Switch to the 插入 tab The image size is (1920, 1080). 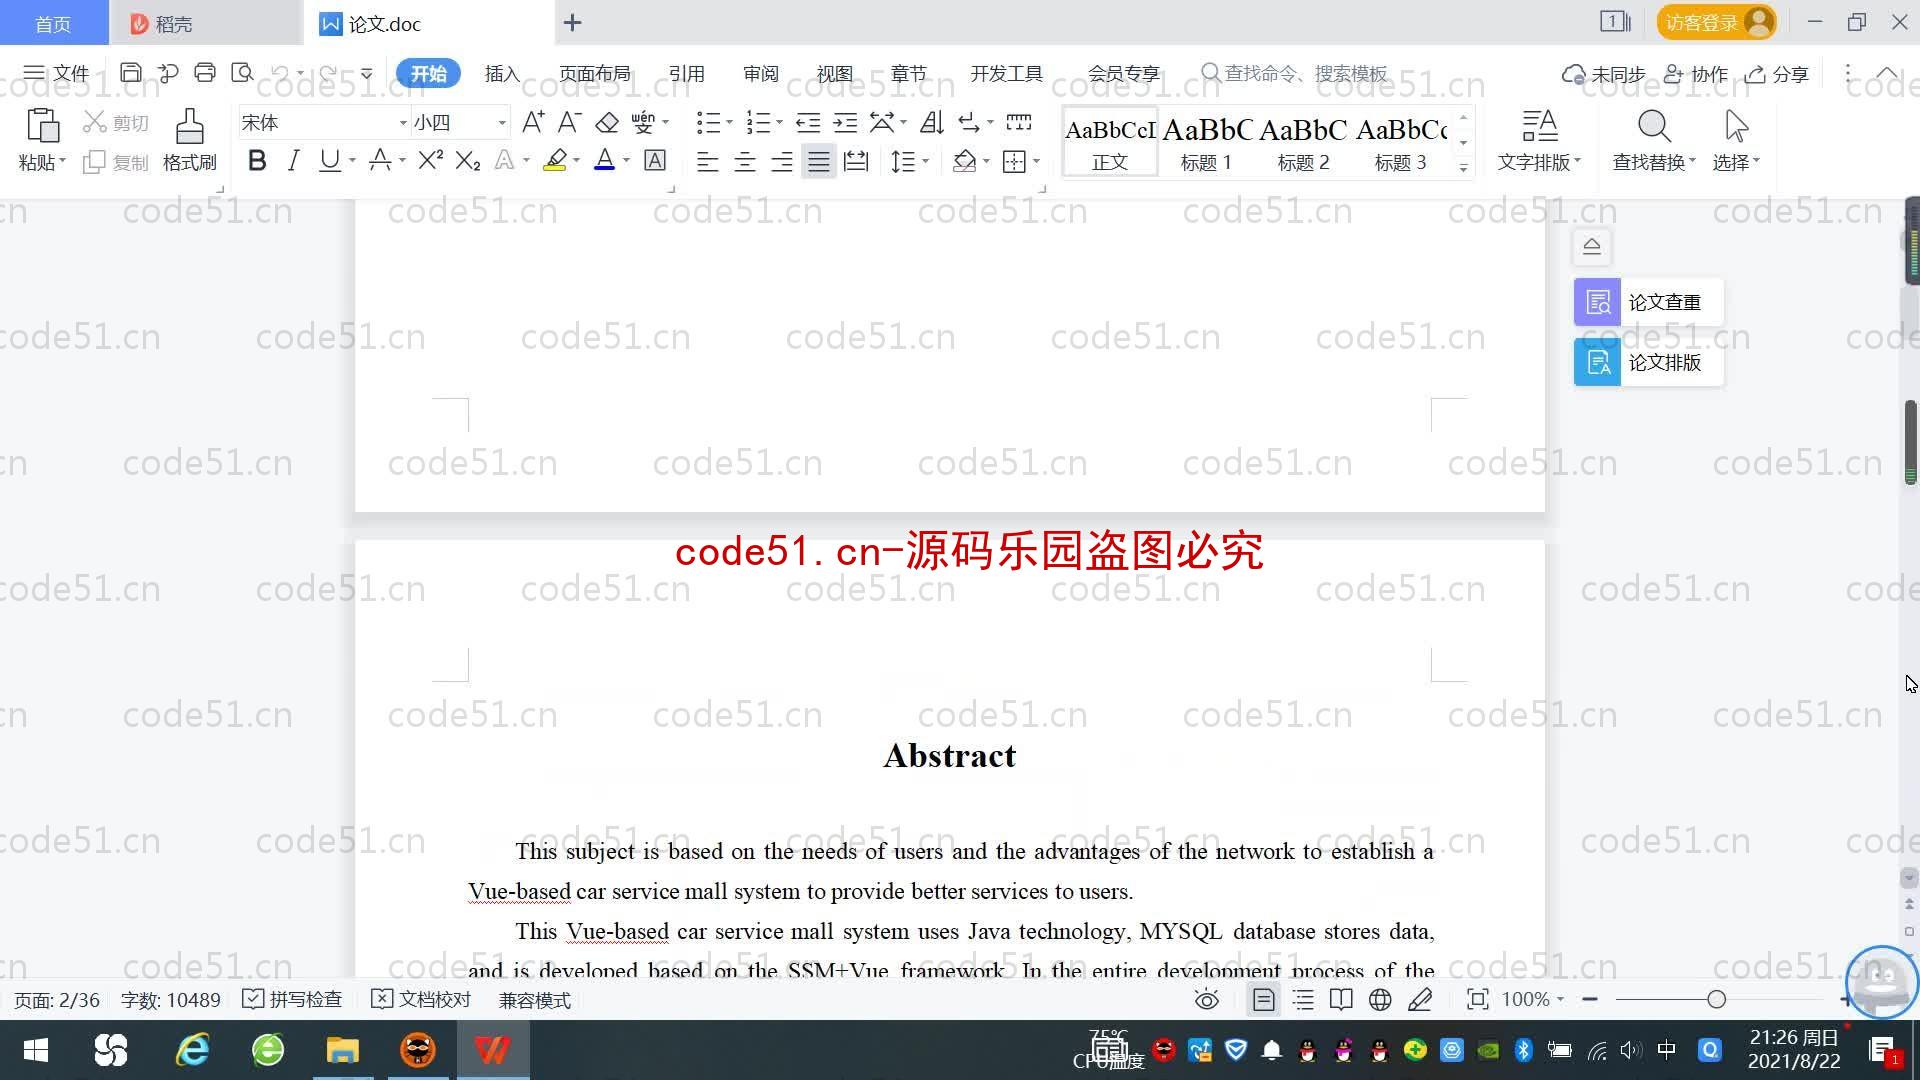502,73
